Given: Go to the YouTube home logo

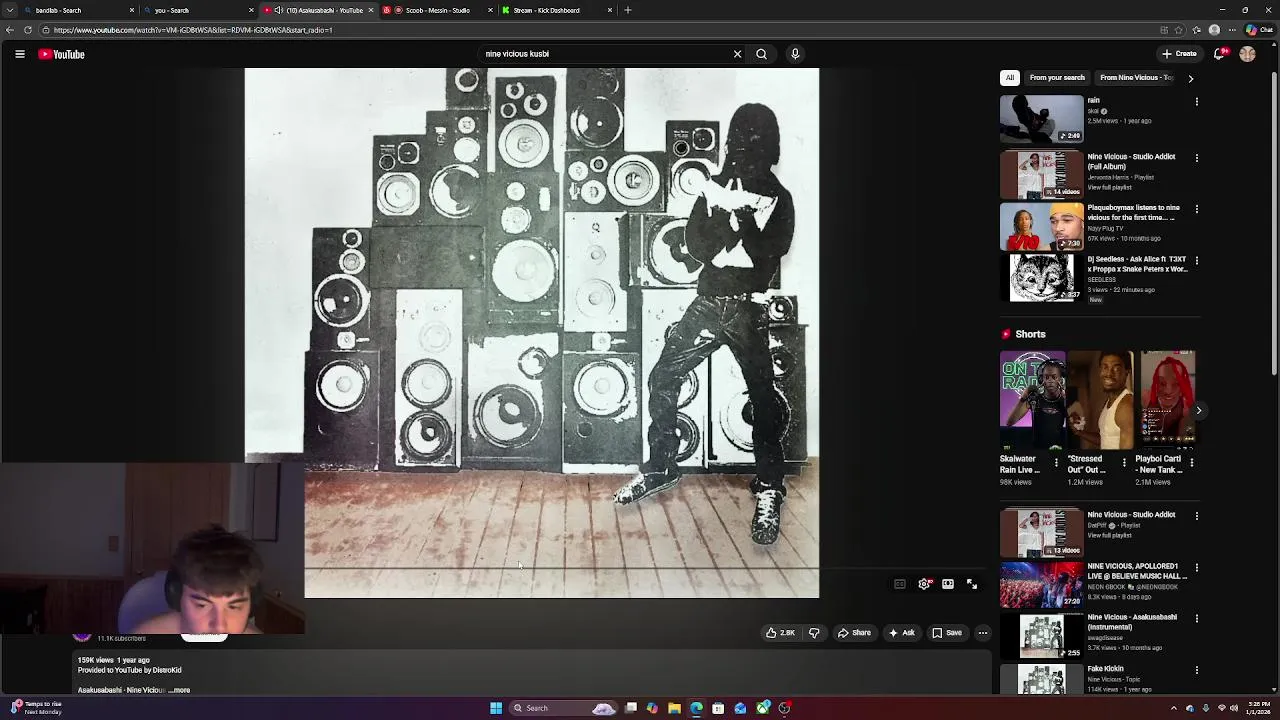Looking at the screenshot, I should pyautogui.click(x=62, y=54).
